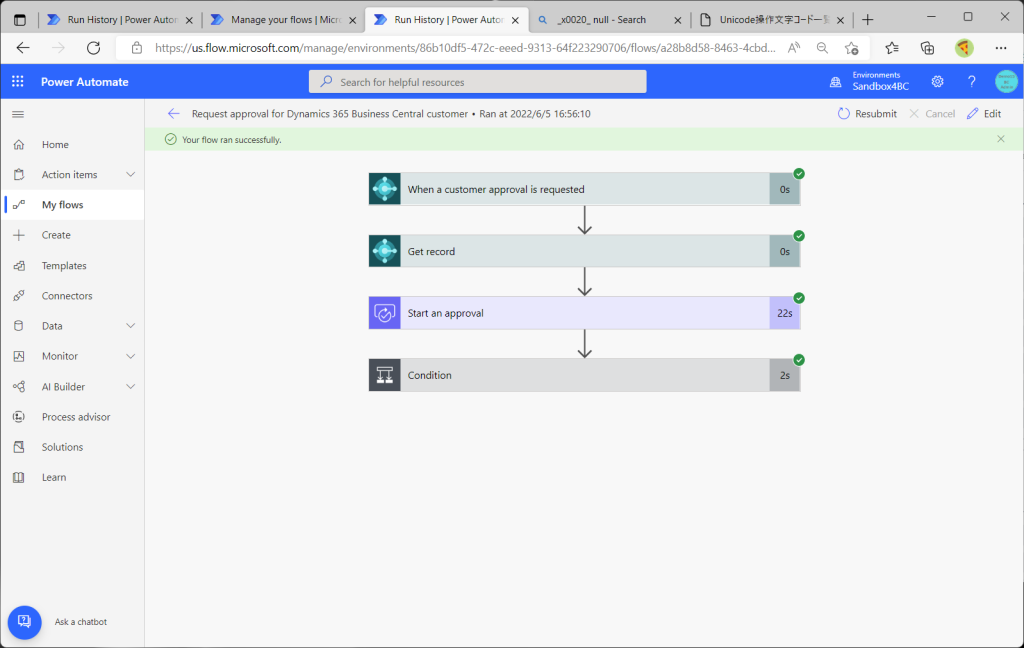Click the Templates icon in sidebar

(x=19, y=266)
